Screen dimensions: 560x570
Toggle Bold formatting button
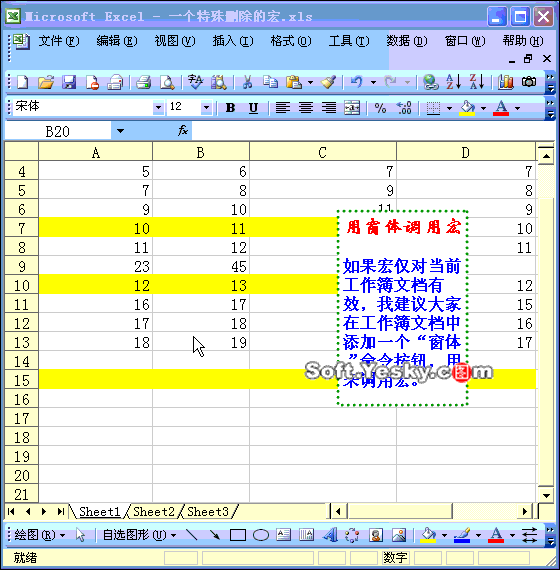coord(230,108)
